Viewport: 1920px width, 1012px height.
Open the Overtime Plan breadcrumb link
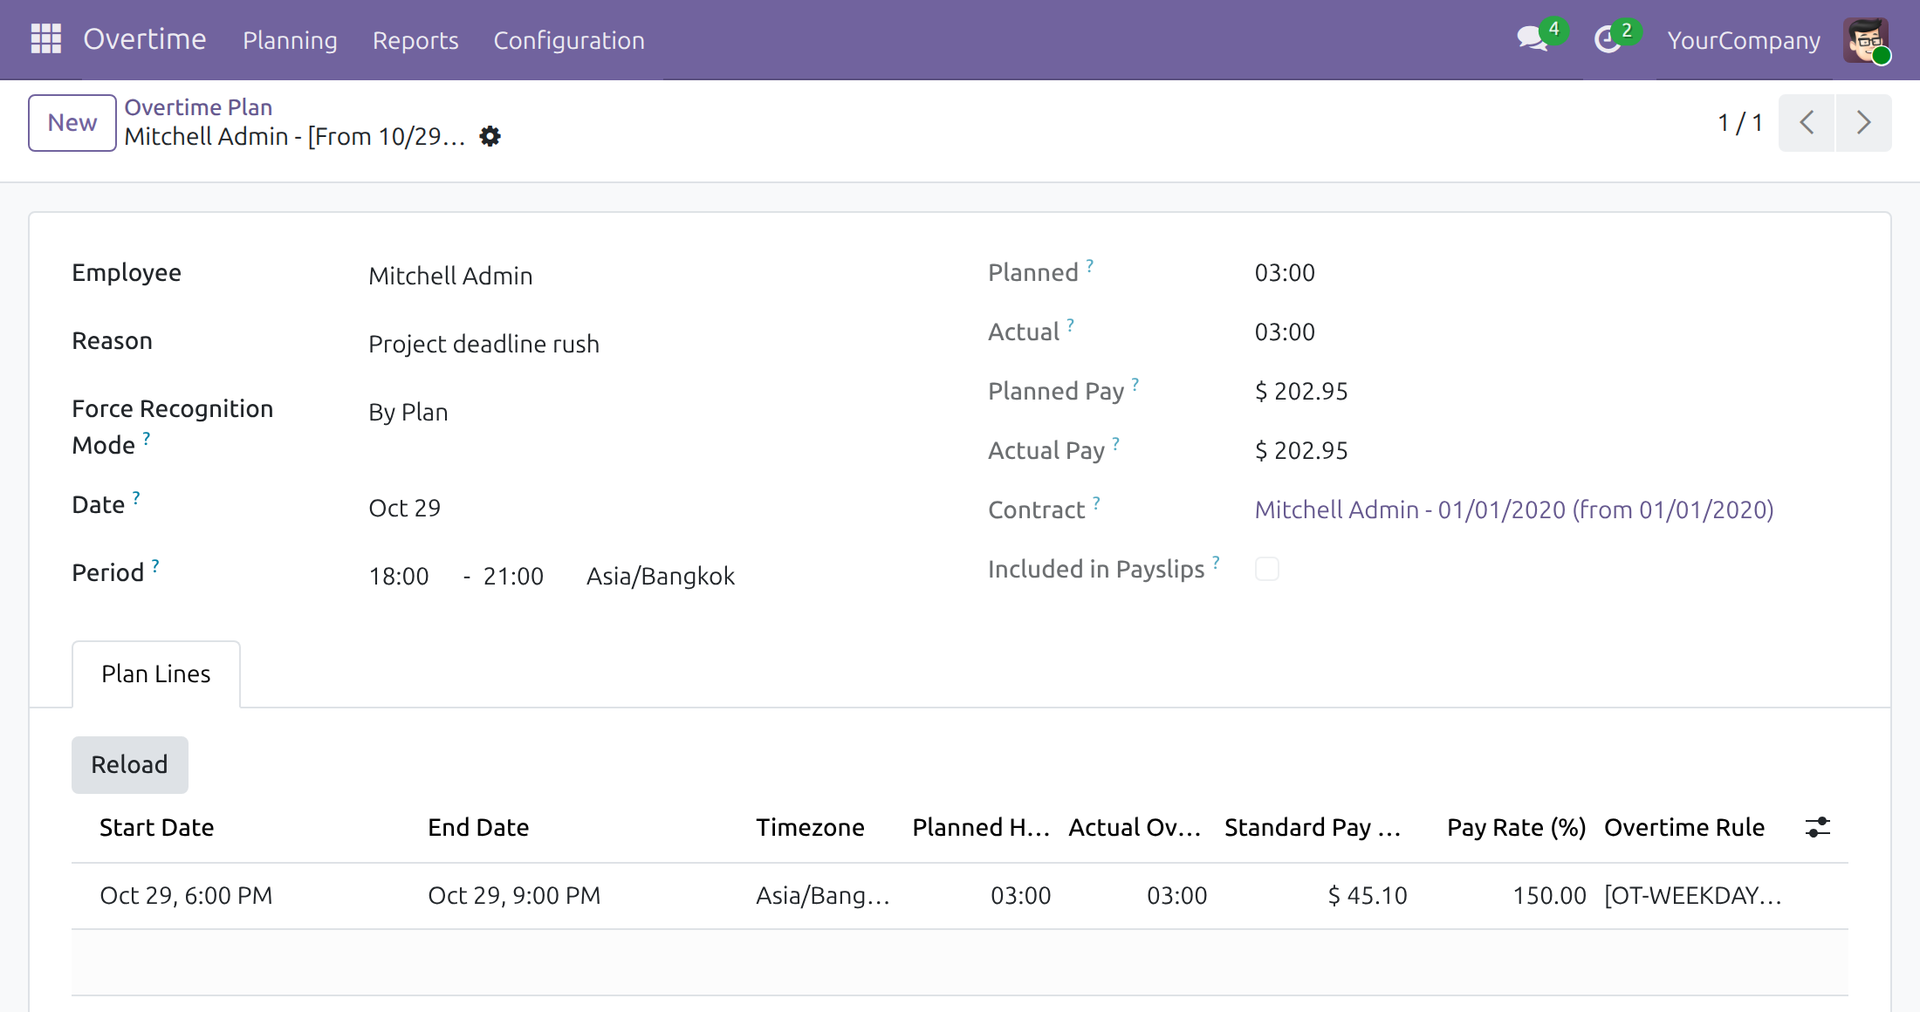pyautogui.click(x=198, y=107)
